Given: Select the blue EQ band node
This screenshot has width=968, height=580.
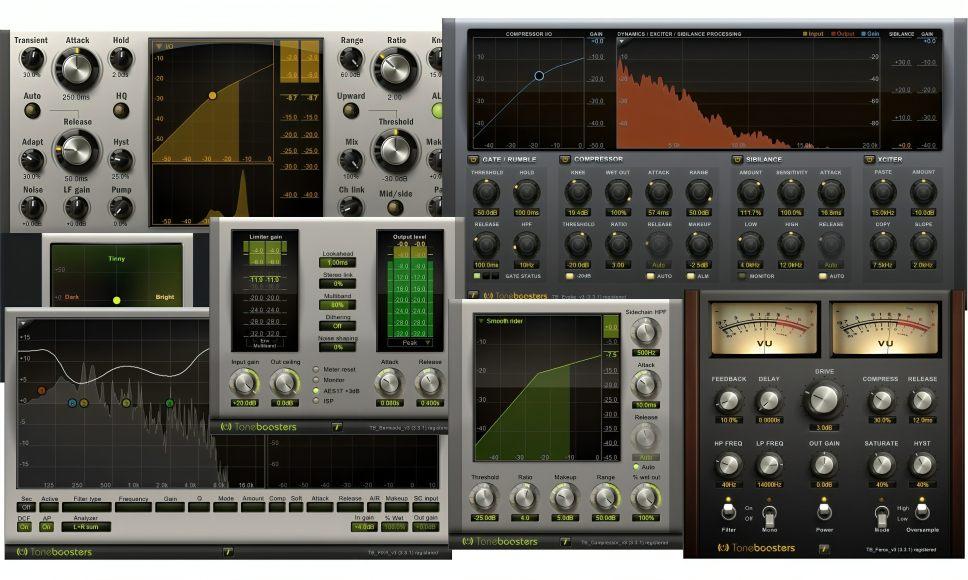Looking at the screenshot, I should (72, 403).
